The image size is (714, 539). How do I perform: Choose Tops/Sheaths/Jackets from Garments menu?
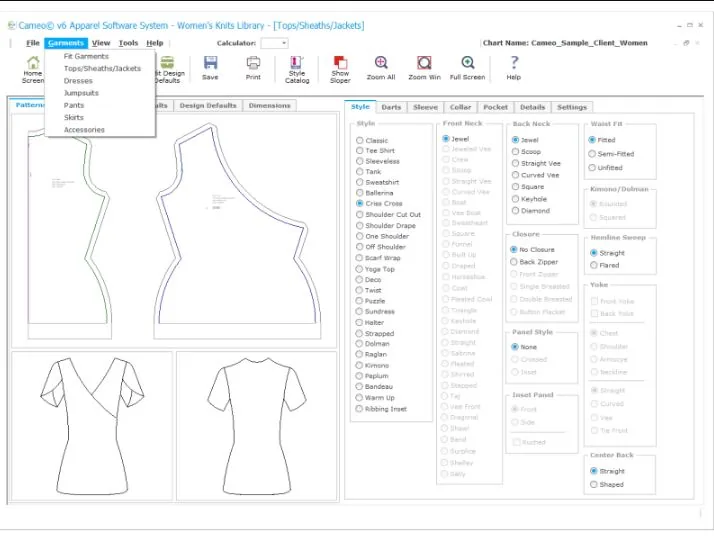tap(102, 68)
